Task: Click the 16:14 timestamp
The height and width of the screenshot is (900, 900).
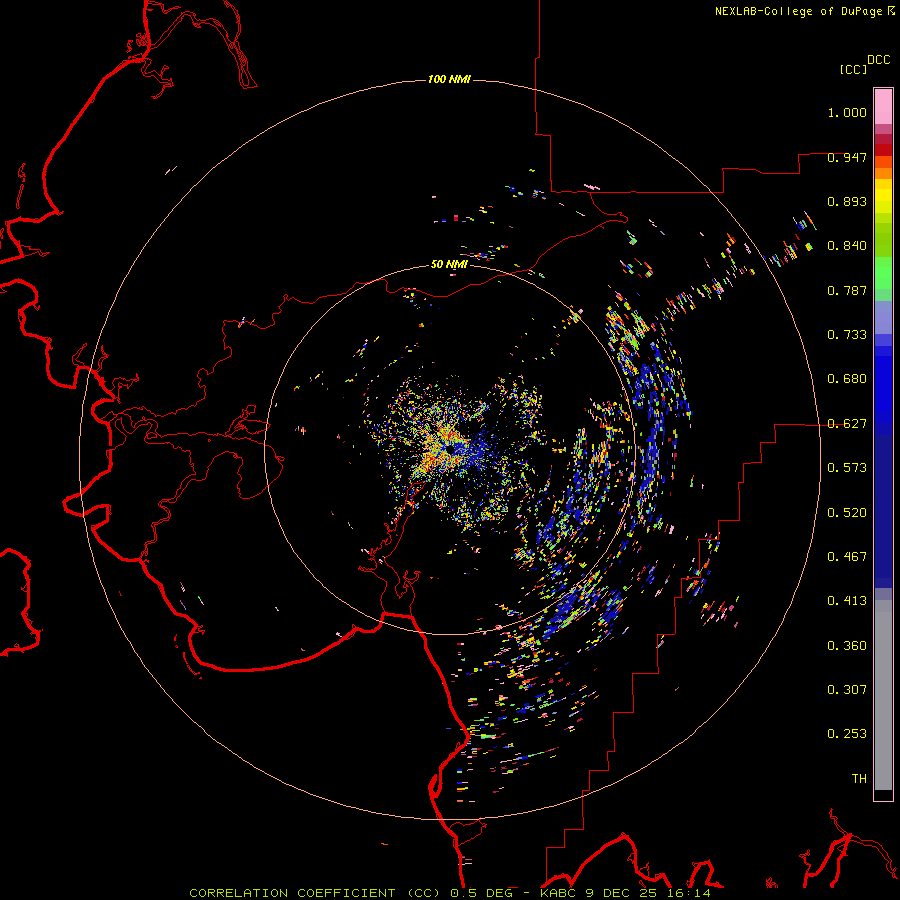Action: tap(691, 893)
